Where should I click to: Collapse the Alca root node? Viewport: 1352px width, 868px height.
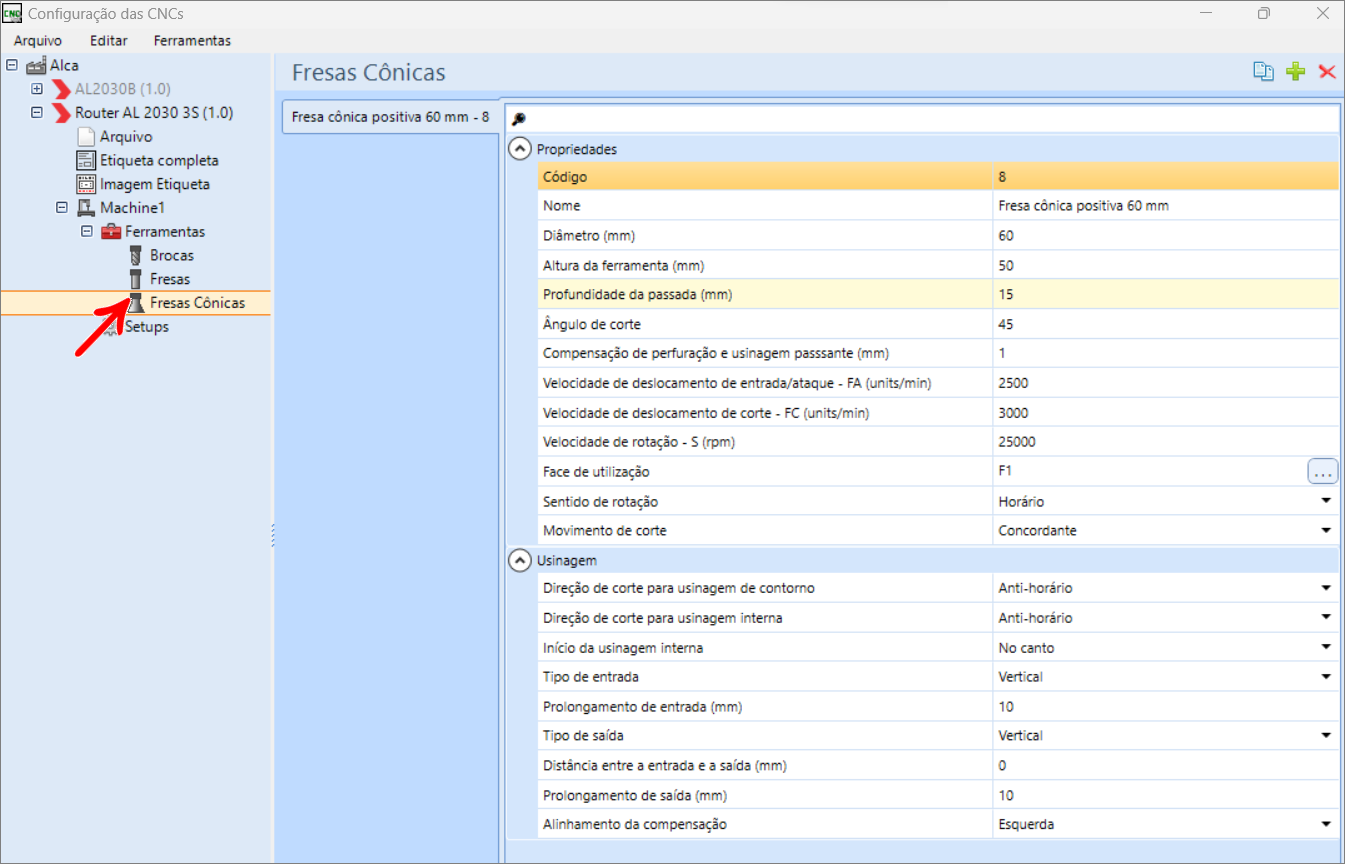(12, 65)
